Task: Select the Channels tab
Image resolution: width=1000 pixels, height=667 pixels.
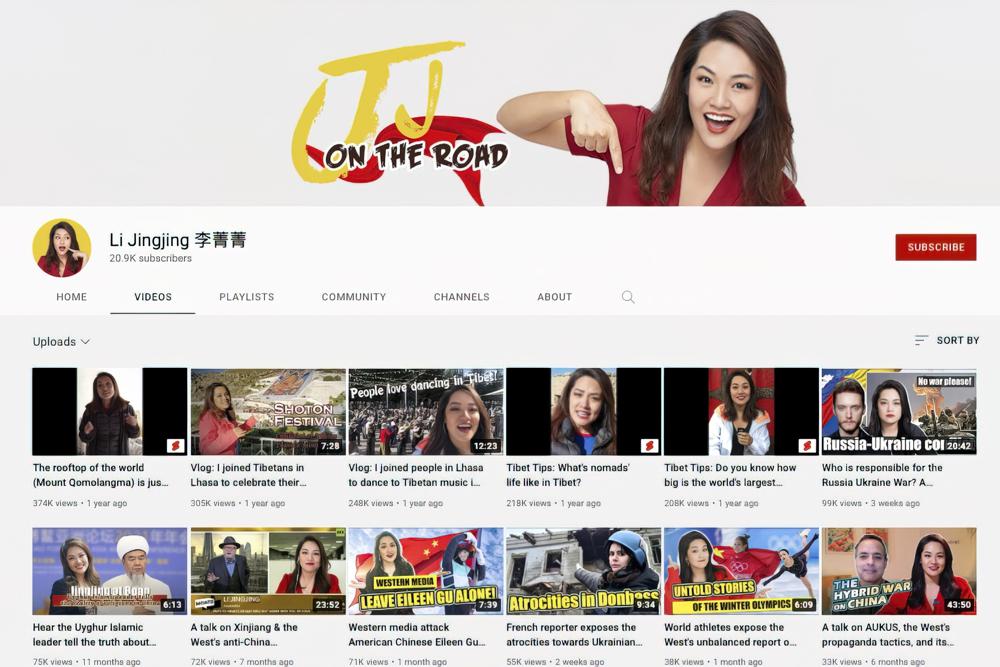Action: coord(461,297)
